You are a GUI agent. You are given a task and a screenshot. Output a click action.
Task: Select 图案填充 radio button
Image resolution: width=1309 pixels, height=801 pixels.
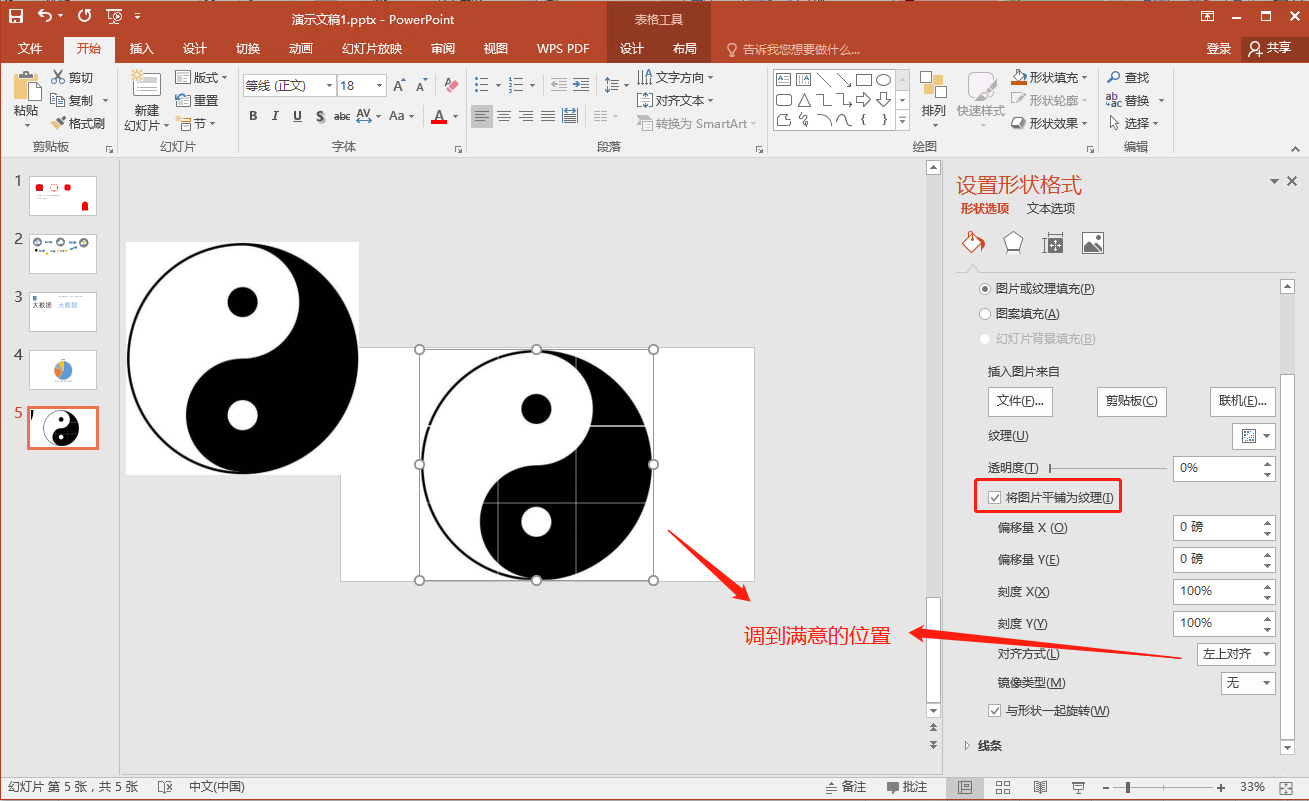(985, 314)
